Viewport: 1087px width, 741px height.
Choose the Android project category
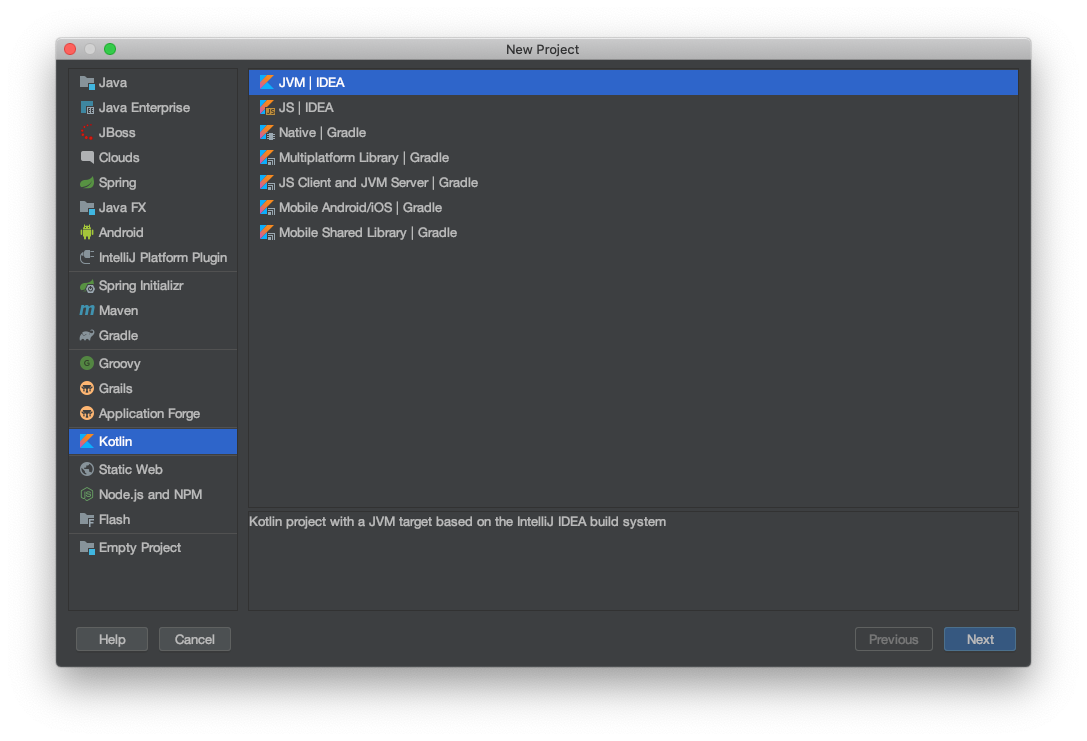coord(153,232)
